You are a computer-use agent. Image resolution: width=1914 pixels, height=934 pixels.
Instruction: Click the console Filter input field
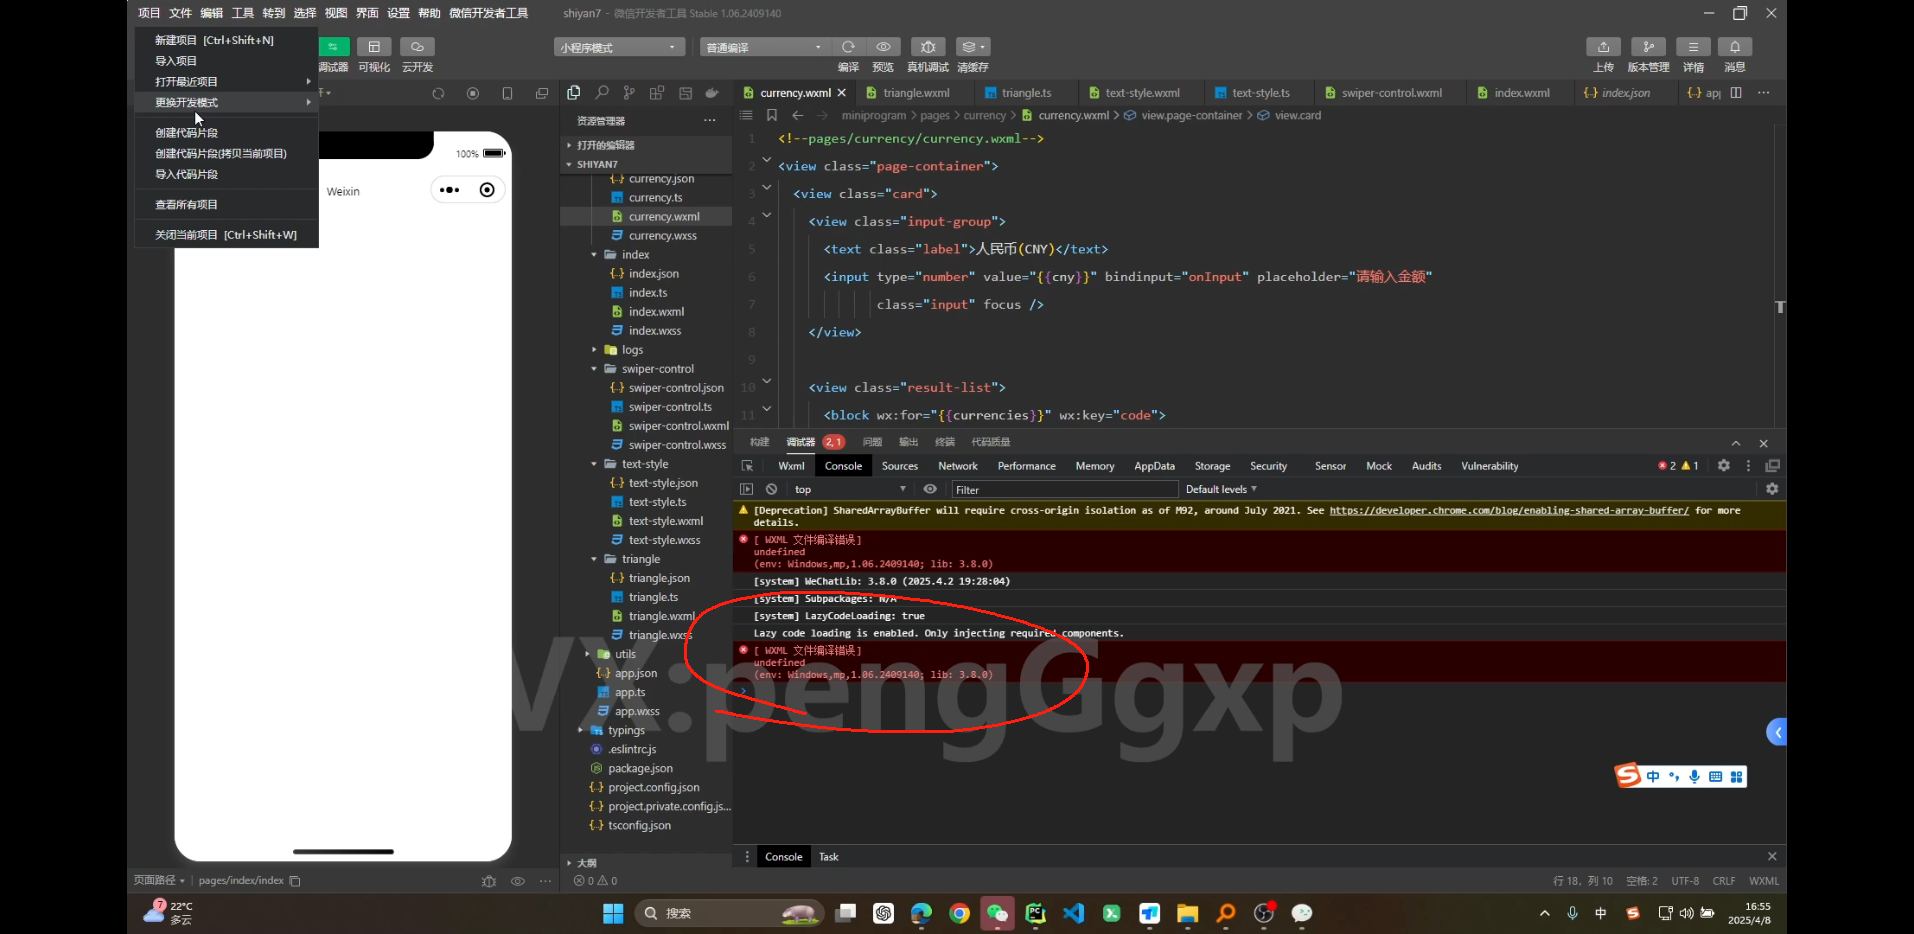1064,489
